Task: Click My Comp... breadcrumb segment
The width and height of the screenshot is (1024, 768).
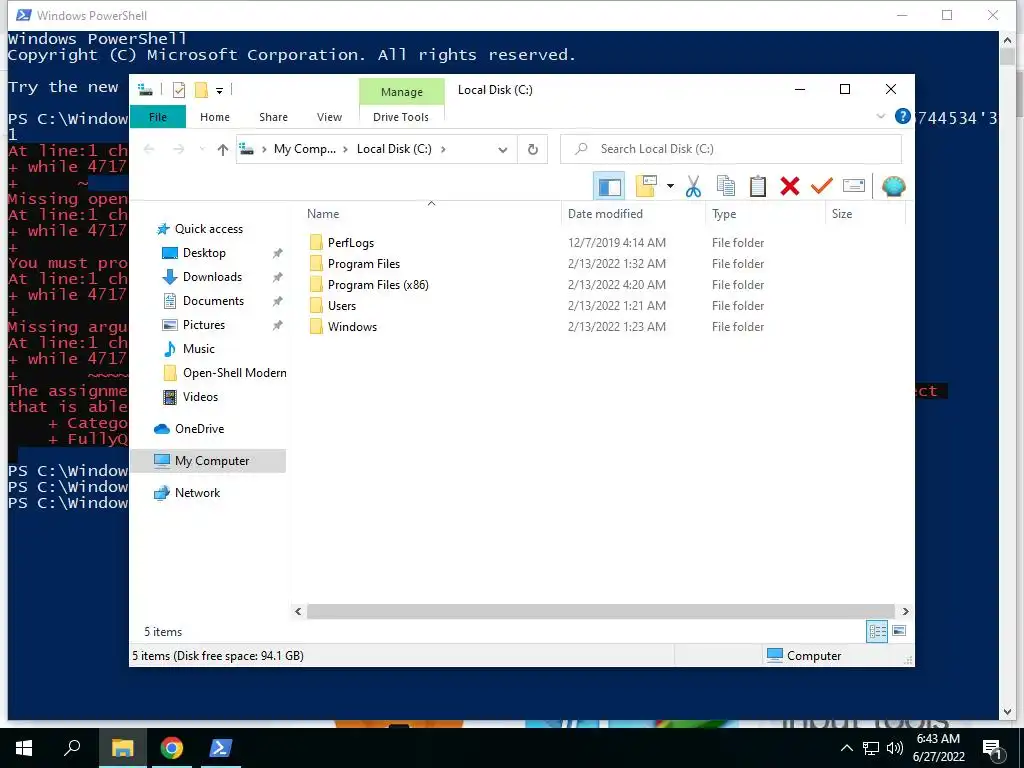Action: pos(305,149)
